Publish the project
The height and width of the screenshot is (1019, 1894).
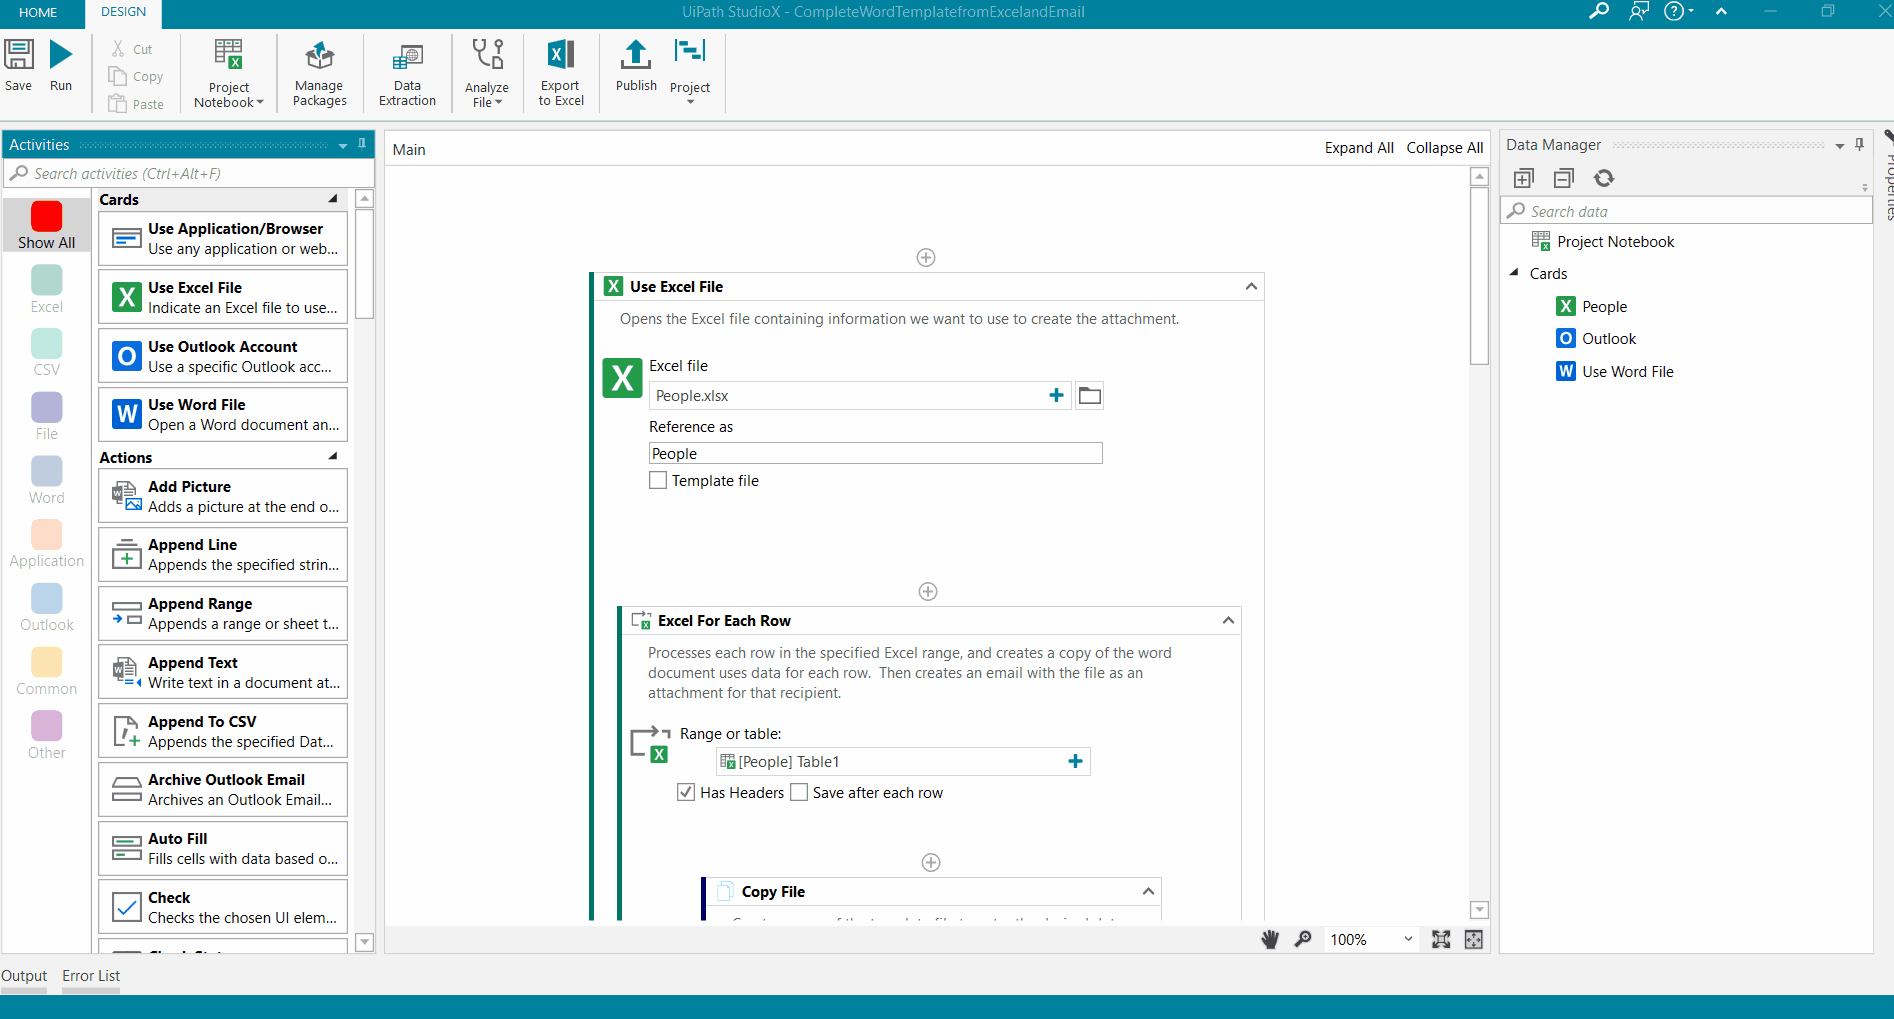point(636,66)
